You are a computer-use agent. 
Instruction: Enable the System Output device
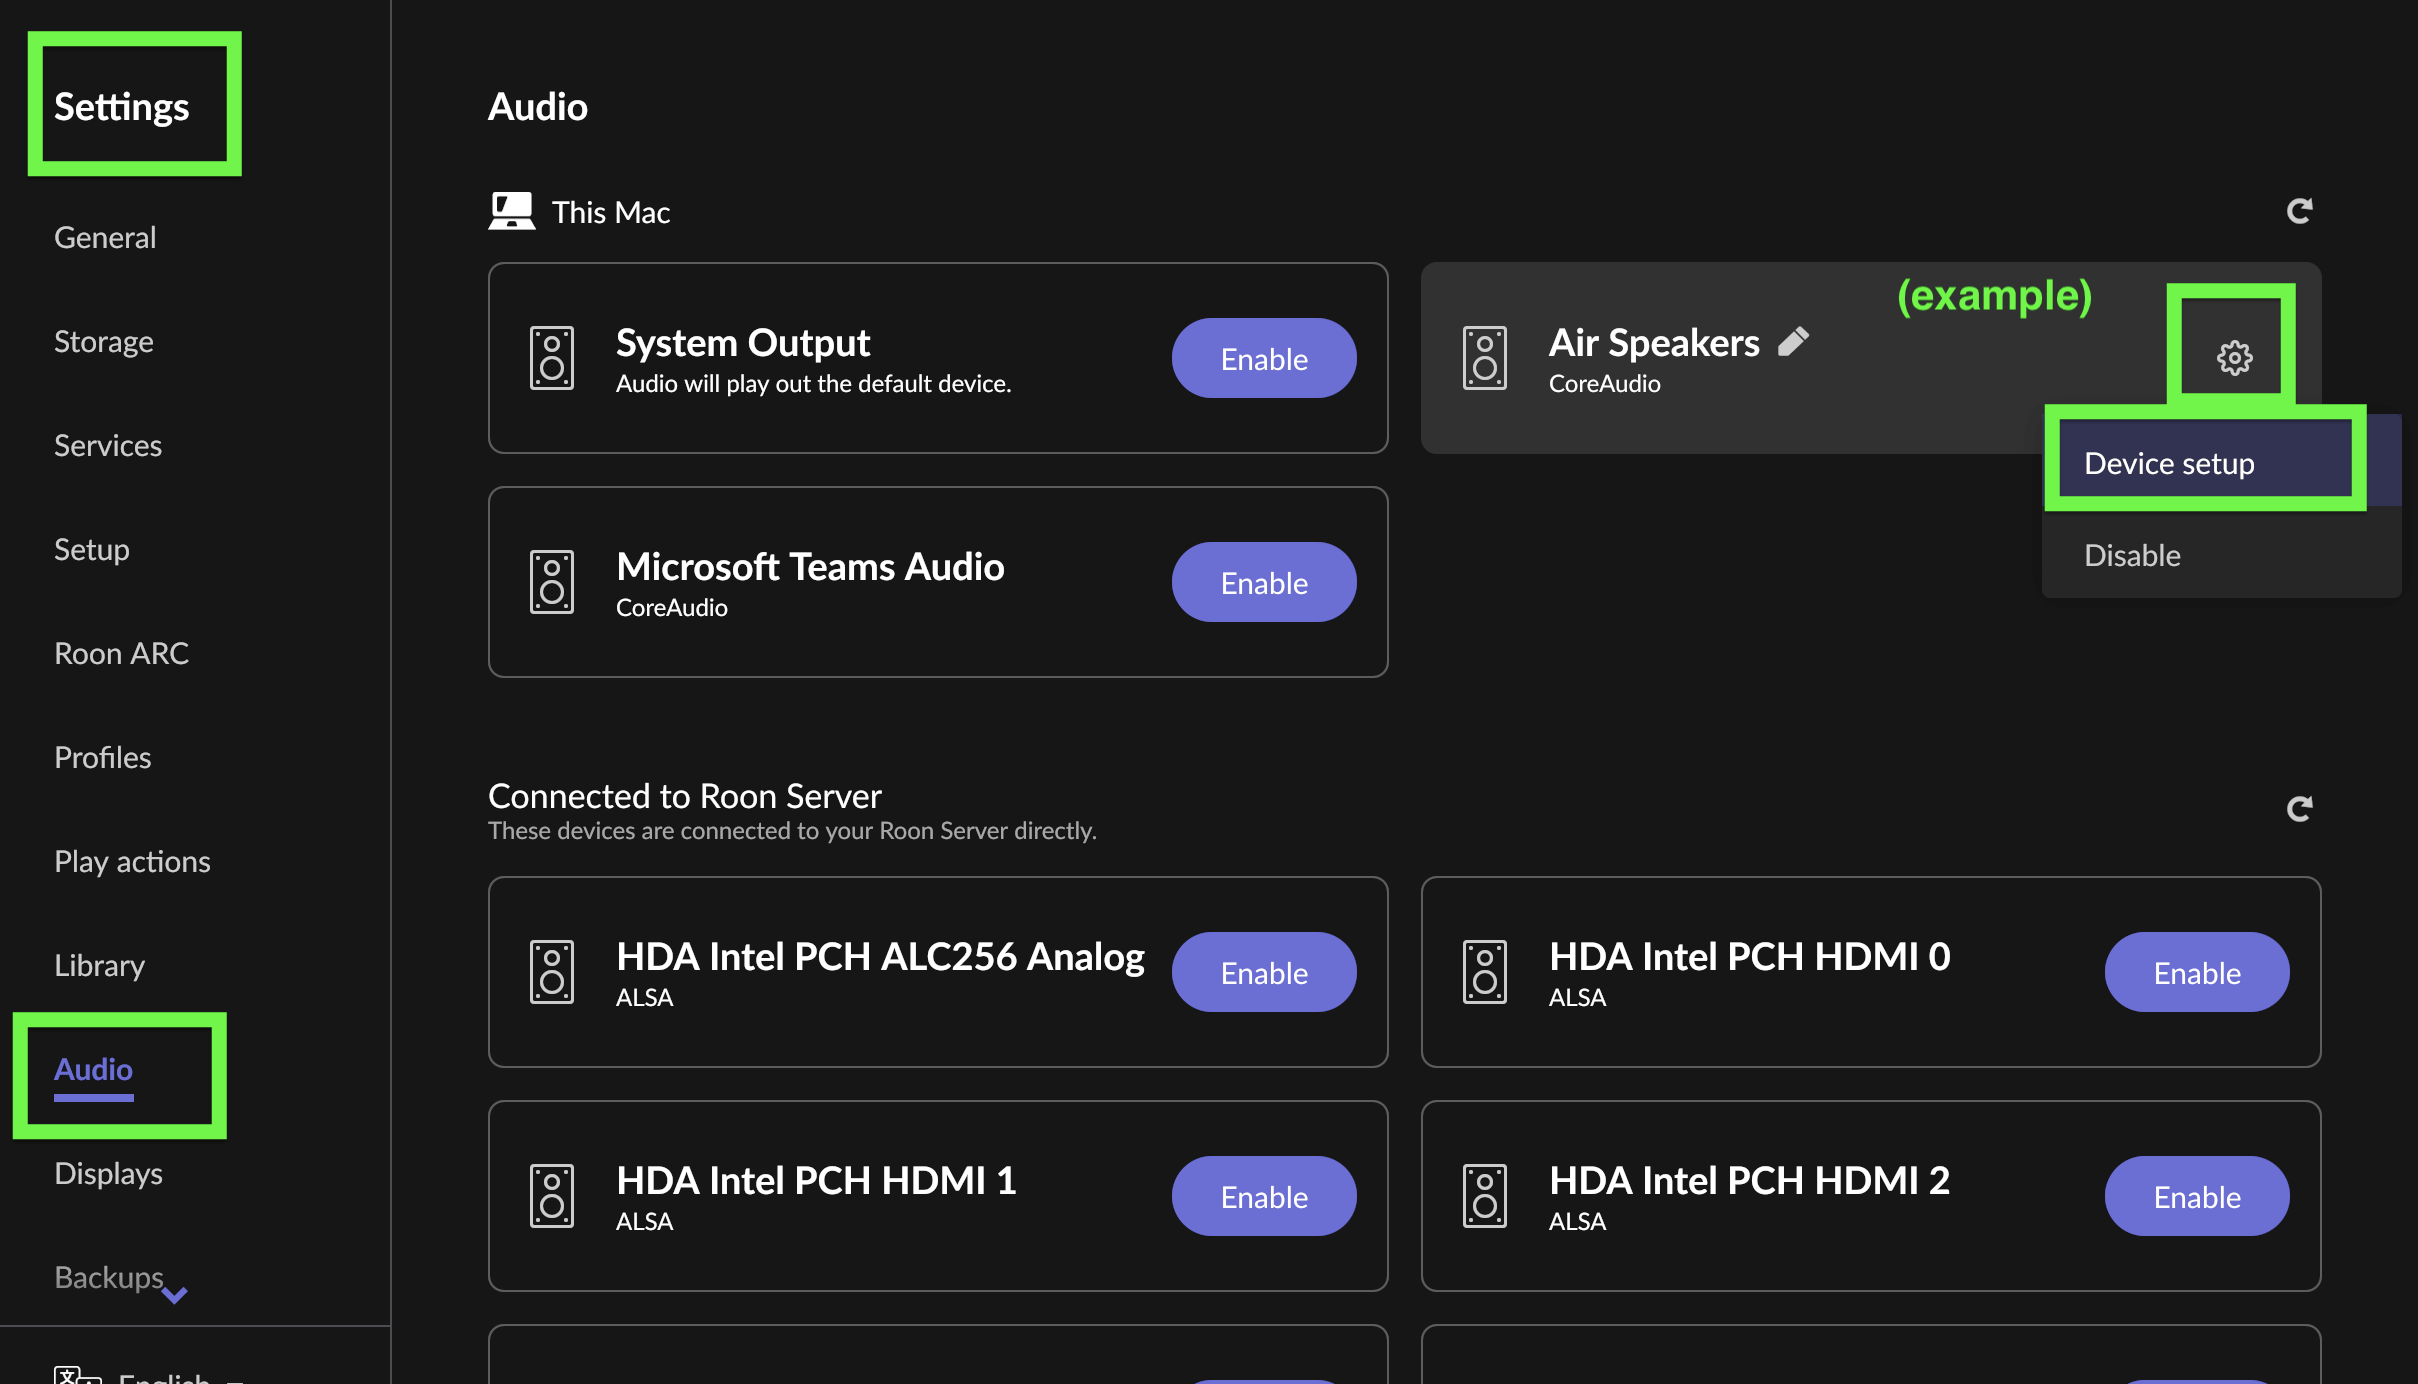click(1263, 359)
